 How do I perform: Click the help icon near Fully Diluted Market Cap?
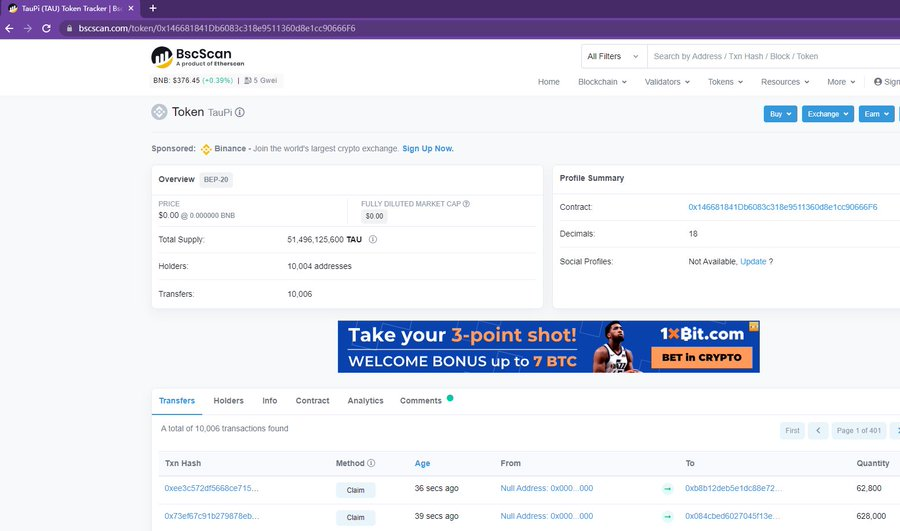pos(466,204)
